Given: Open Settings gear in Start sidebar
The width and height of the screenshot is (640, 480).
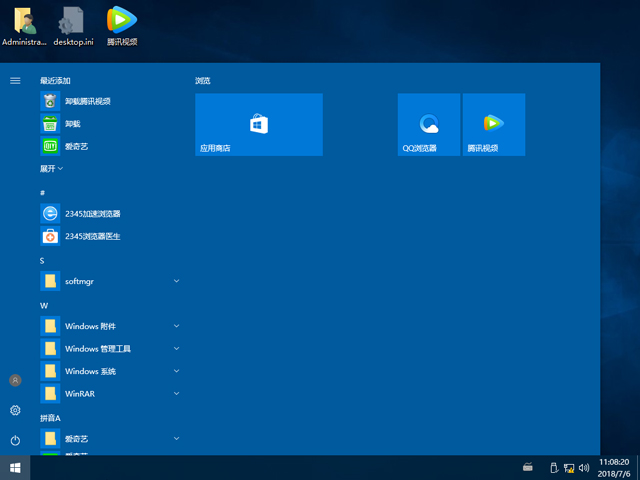Looking at the screenshot, I should pos(15,410).
